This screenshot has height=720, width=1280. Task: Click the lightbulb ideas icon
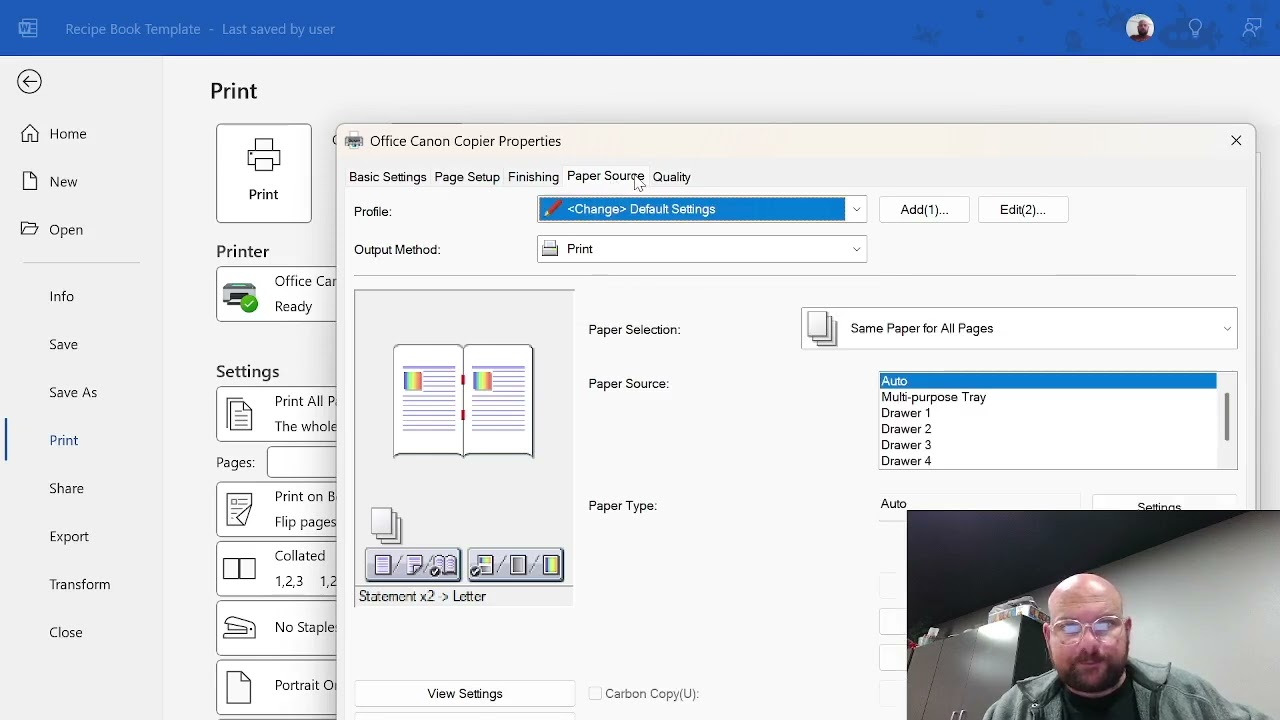click(x=1196, y=28)
